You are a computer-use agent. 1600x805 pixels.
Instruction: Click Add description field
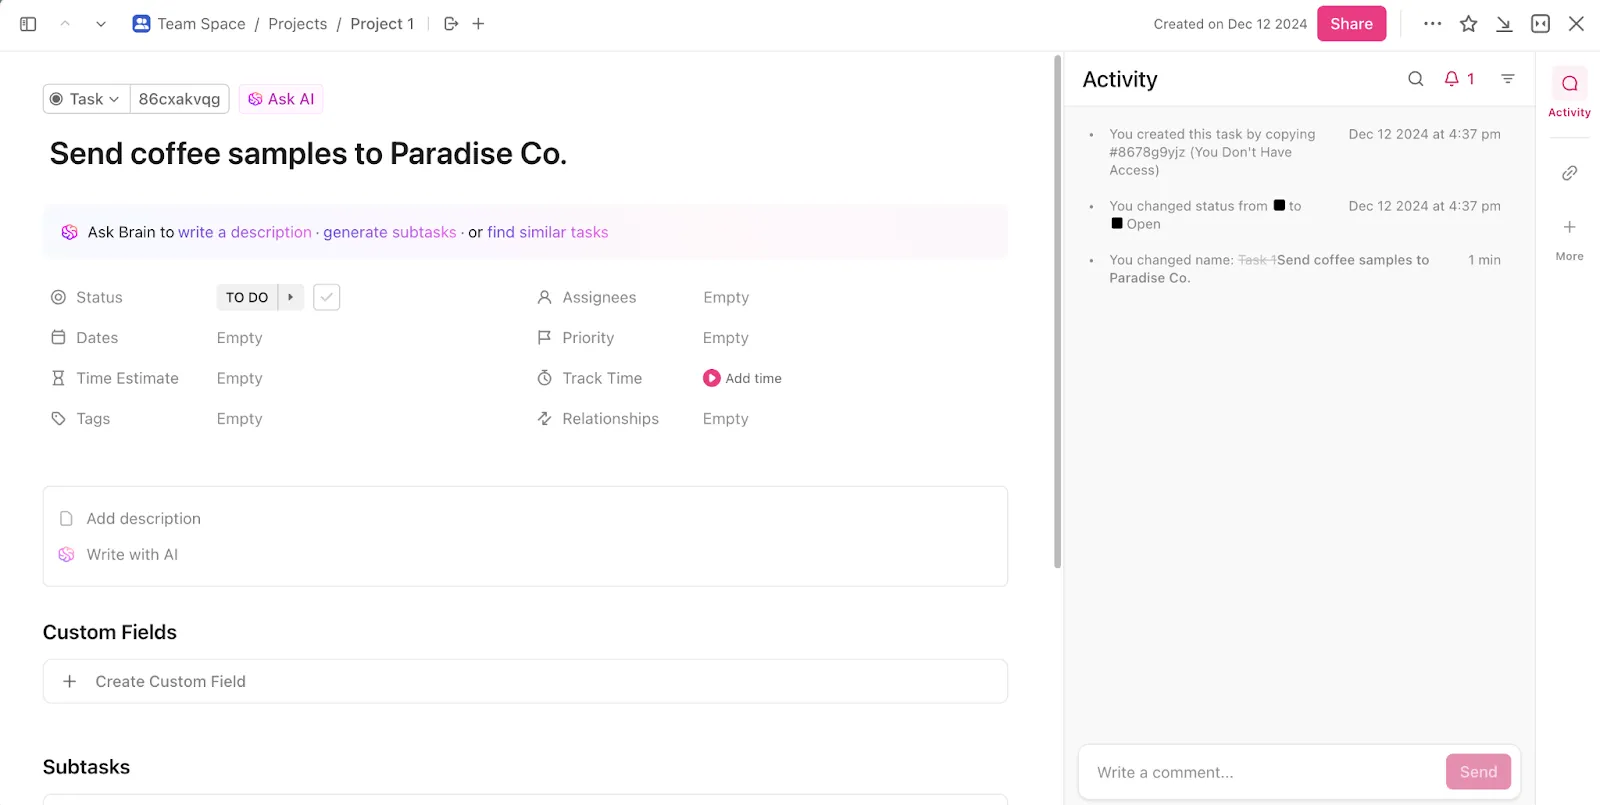pos(144,519)
